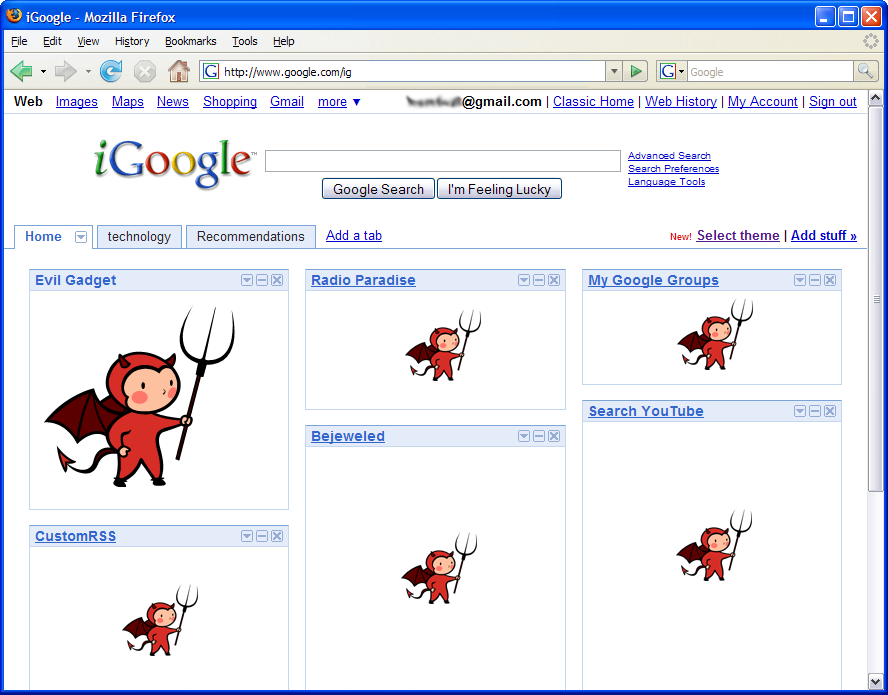This screenshot has height=695, width=888.
Task: Collapse the My Google Groups gadget
Action: [x=815, y=280]
